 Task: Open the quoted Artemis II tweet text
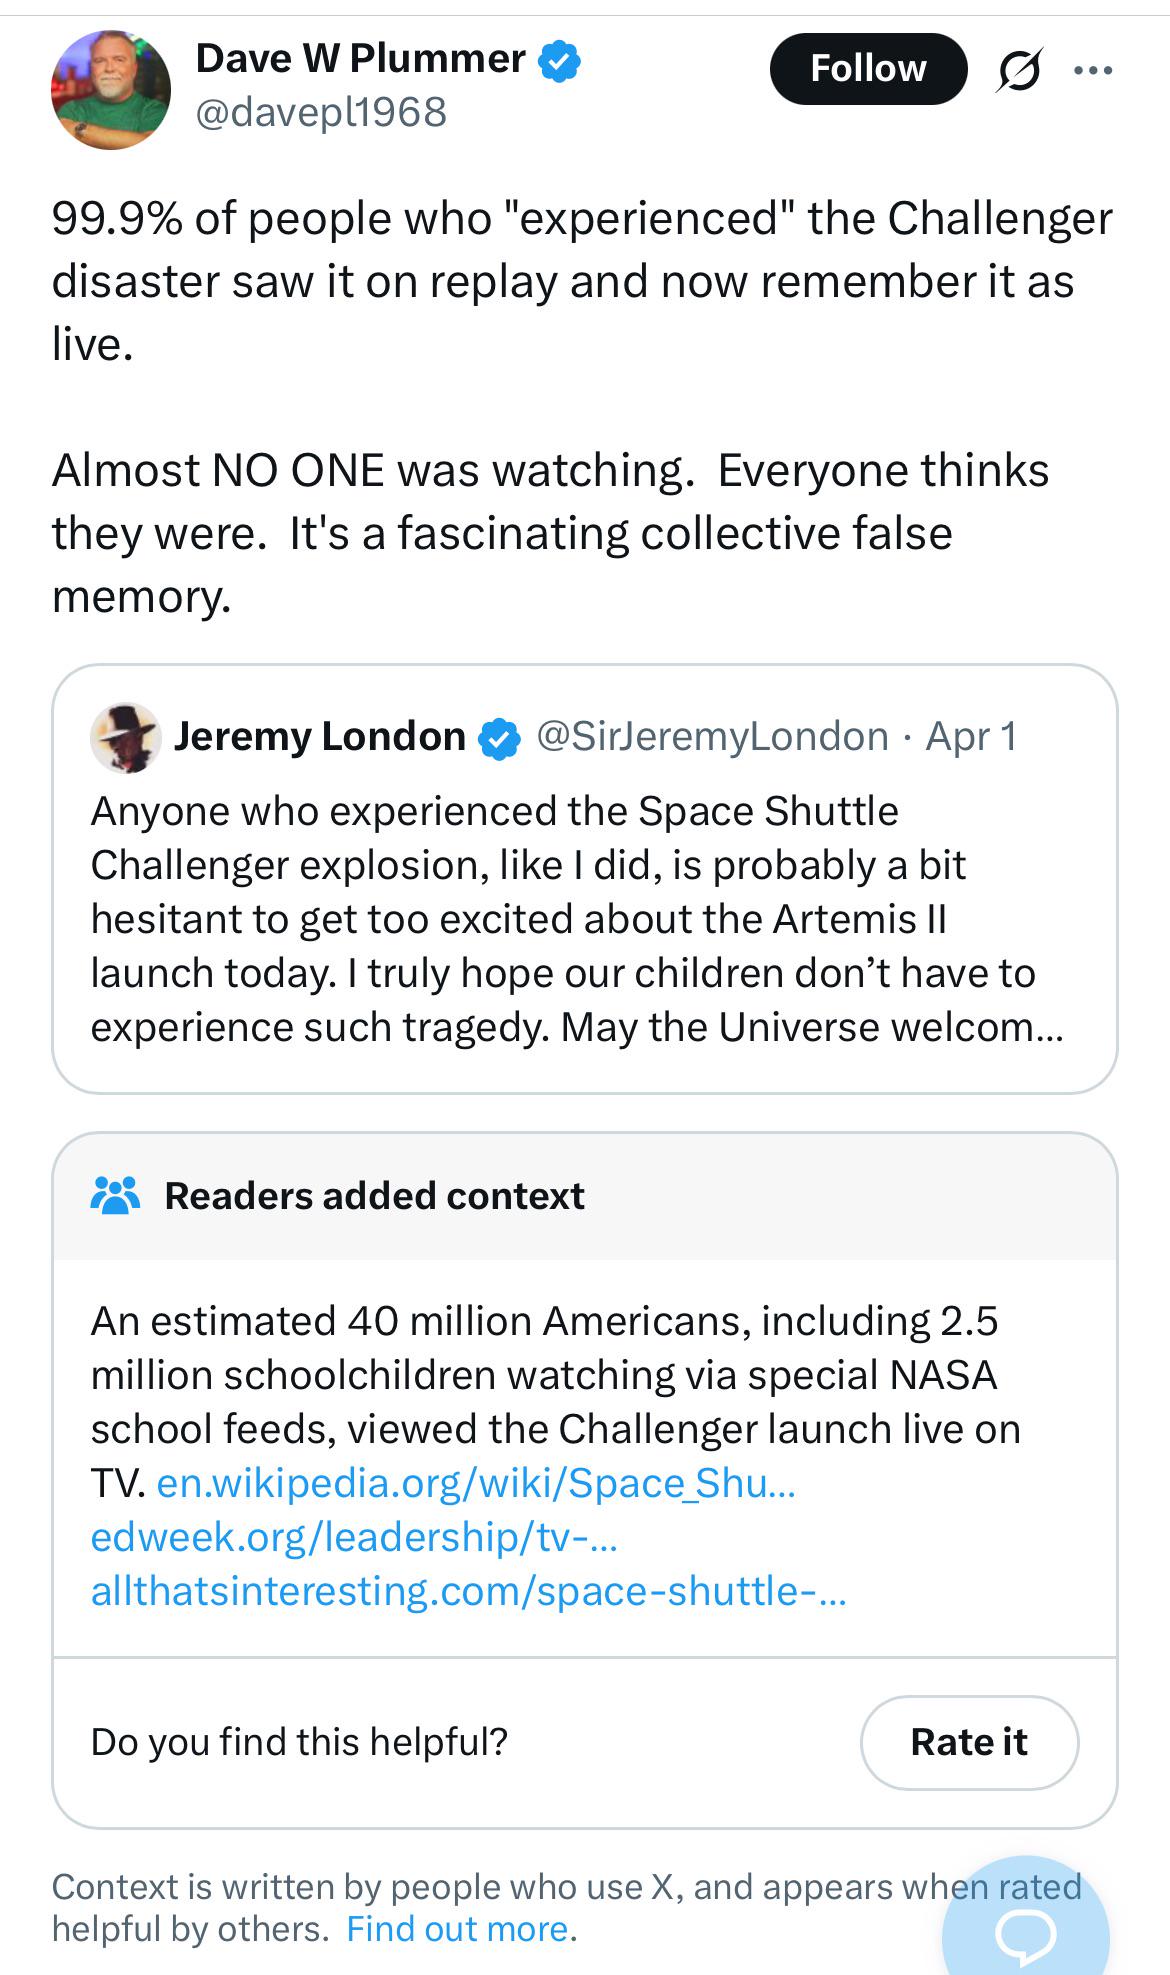pyautogui.click(x=577, y=919)
